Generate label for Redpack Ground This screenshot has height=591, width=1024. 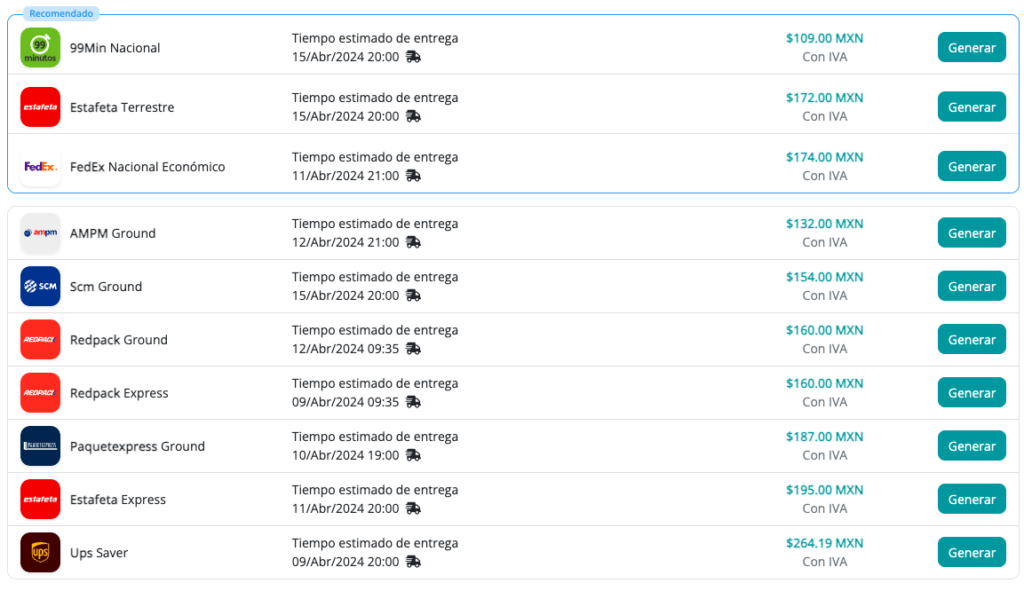[x=972, y=340]
